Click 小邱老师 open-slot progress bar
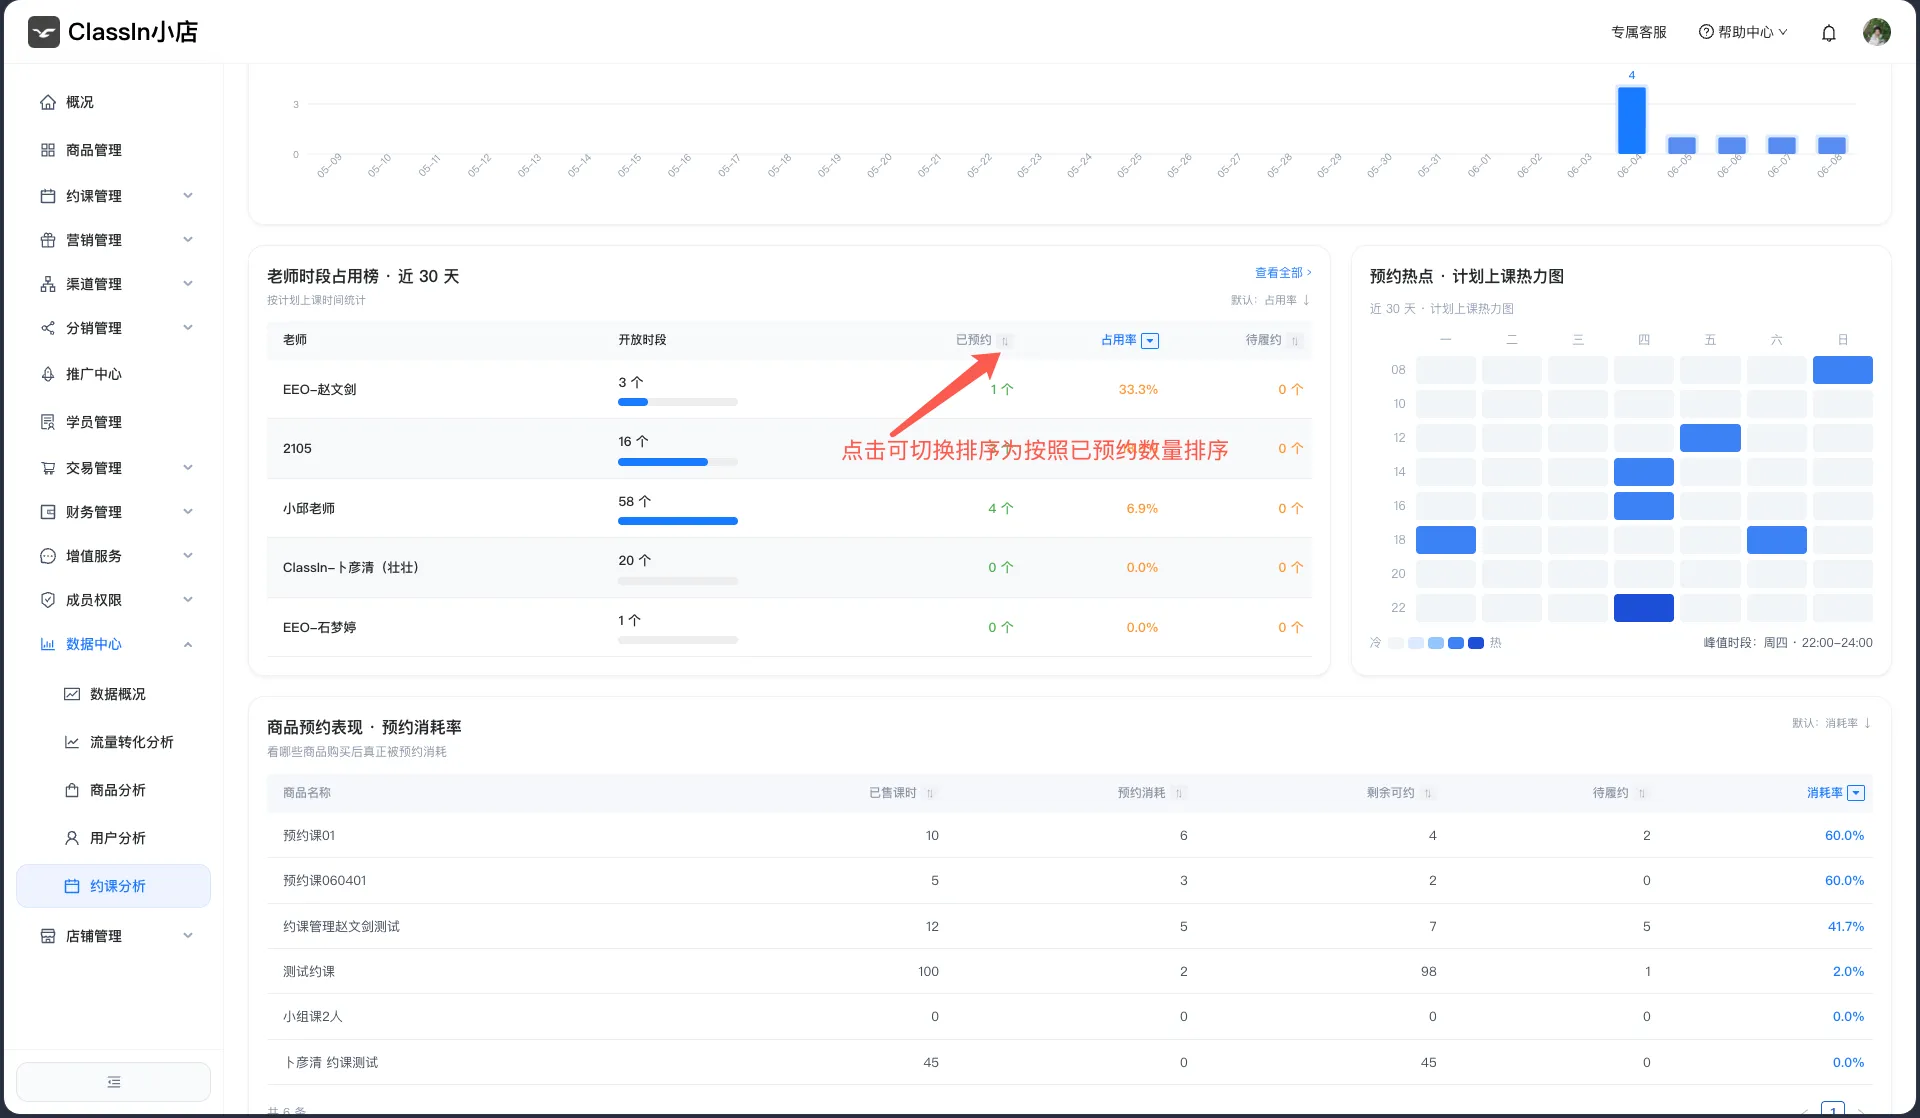 click(x=677, y=521)
